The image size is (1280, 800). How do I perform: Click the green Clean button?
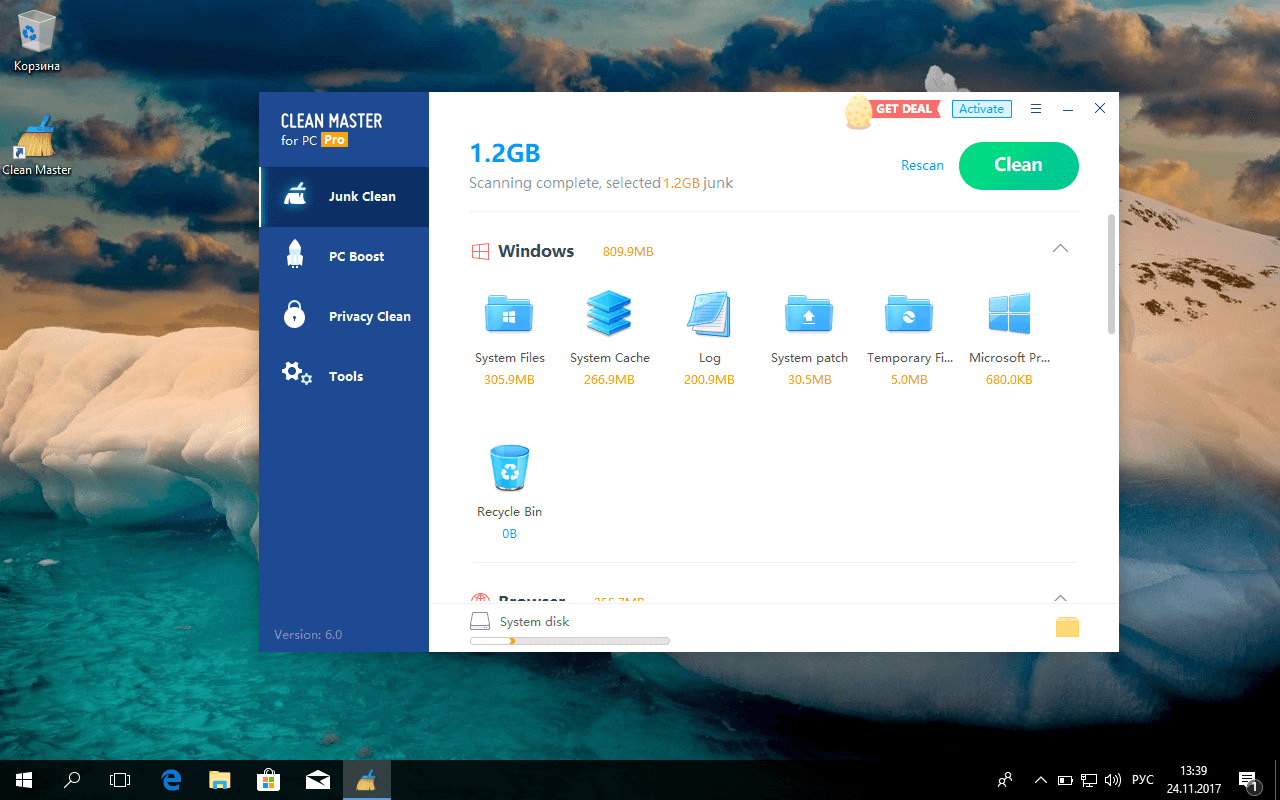coord(1018,166)
